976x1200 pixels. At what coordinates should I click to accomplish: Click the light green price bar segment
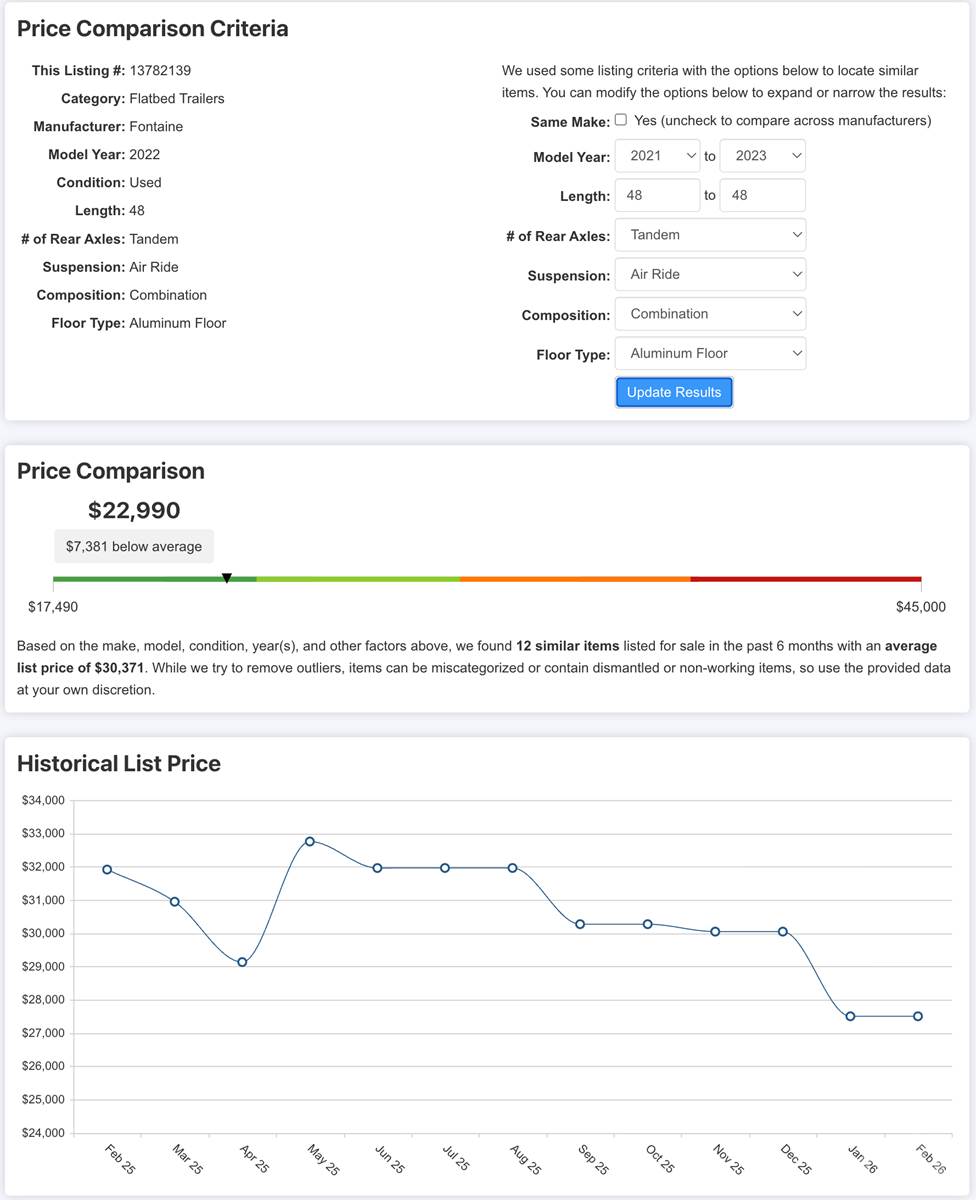click(358, 579)
